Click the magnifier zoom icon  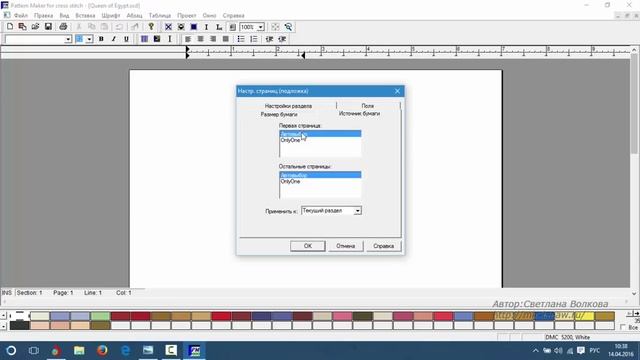[x=288, y=27]
